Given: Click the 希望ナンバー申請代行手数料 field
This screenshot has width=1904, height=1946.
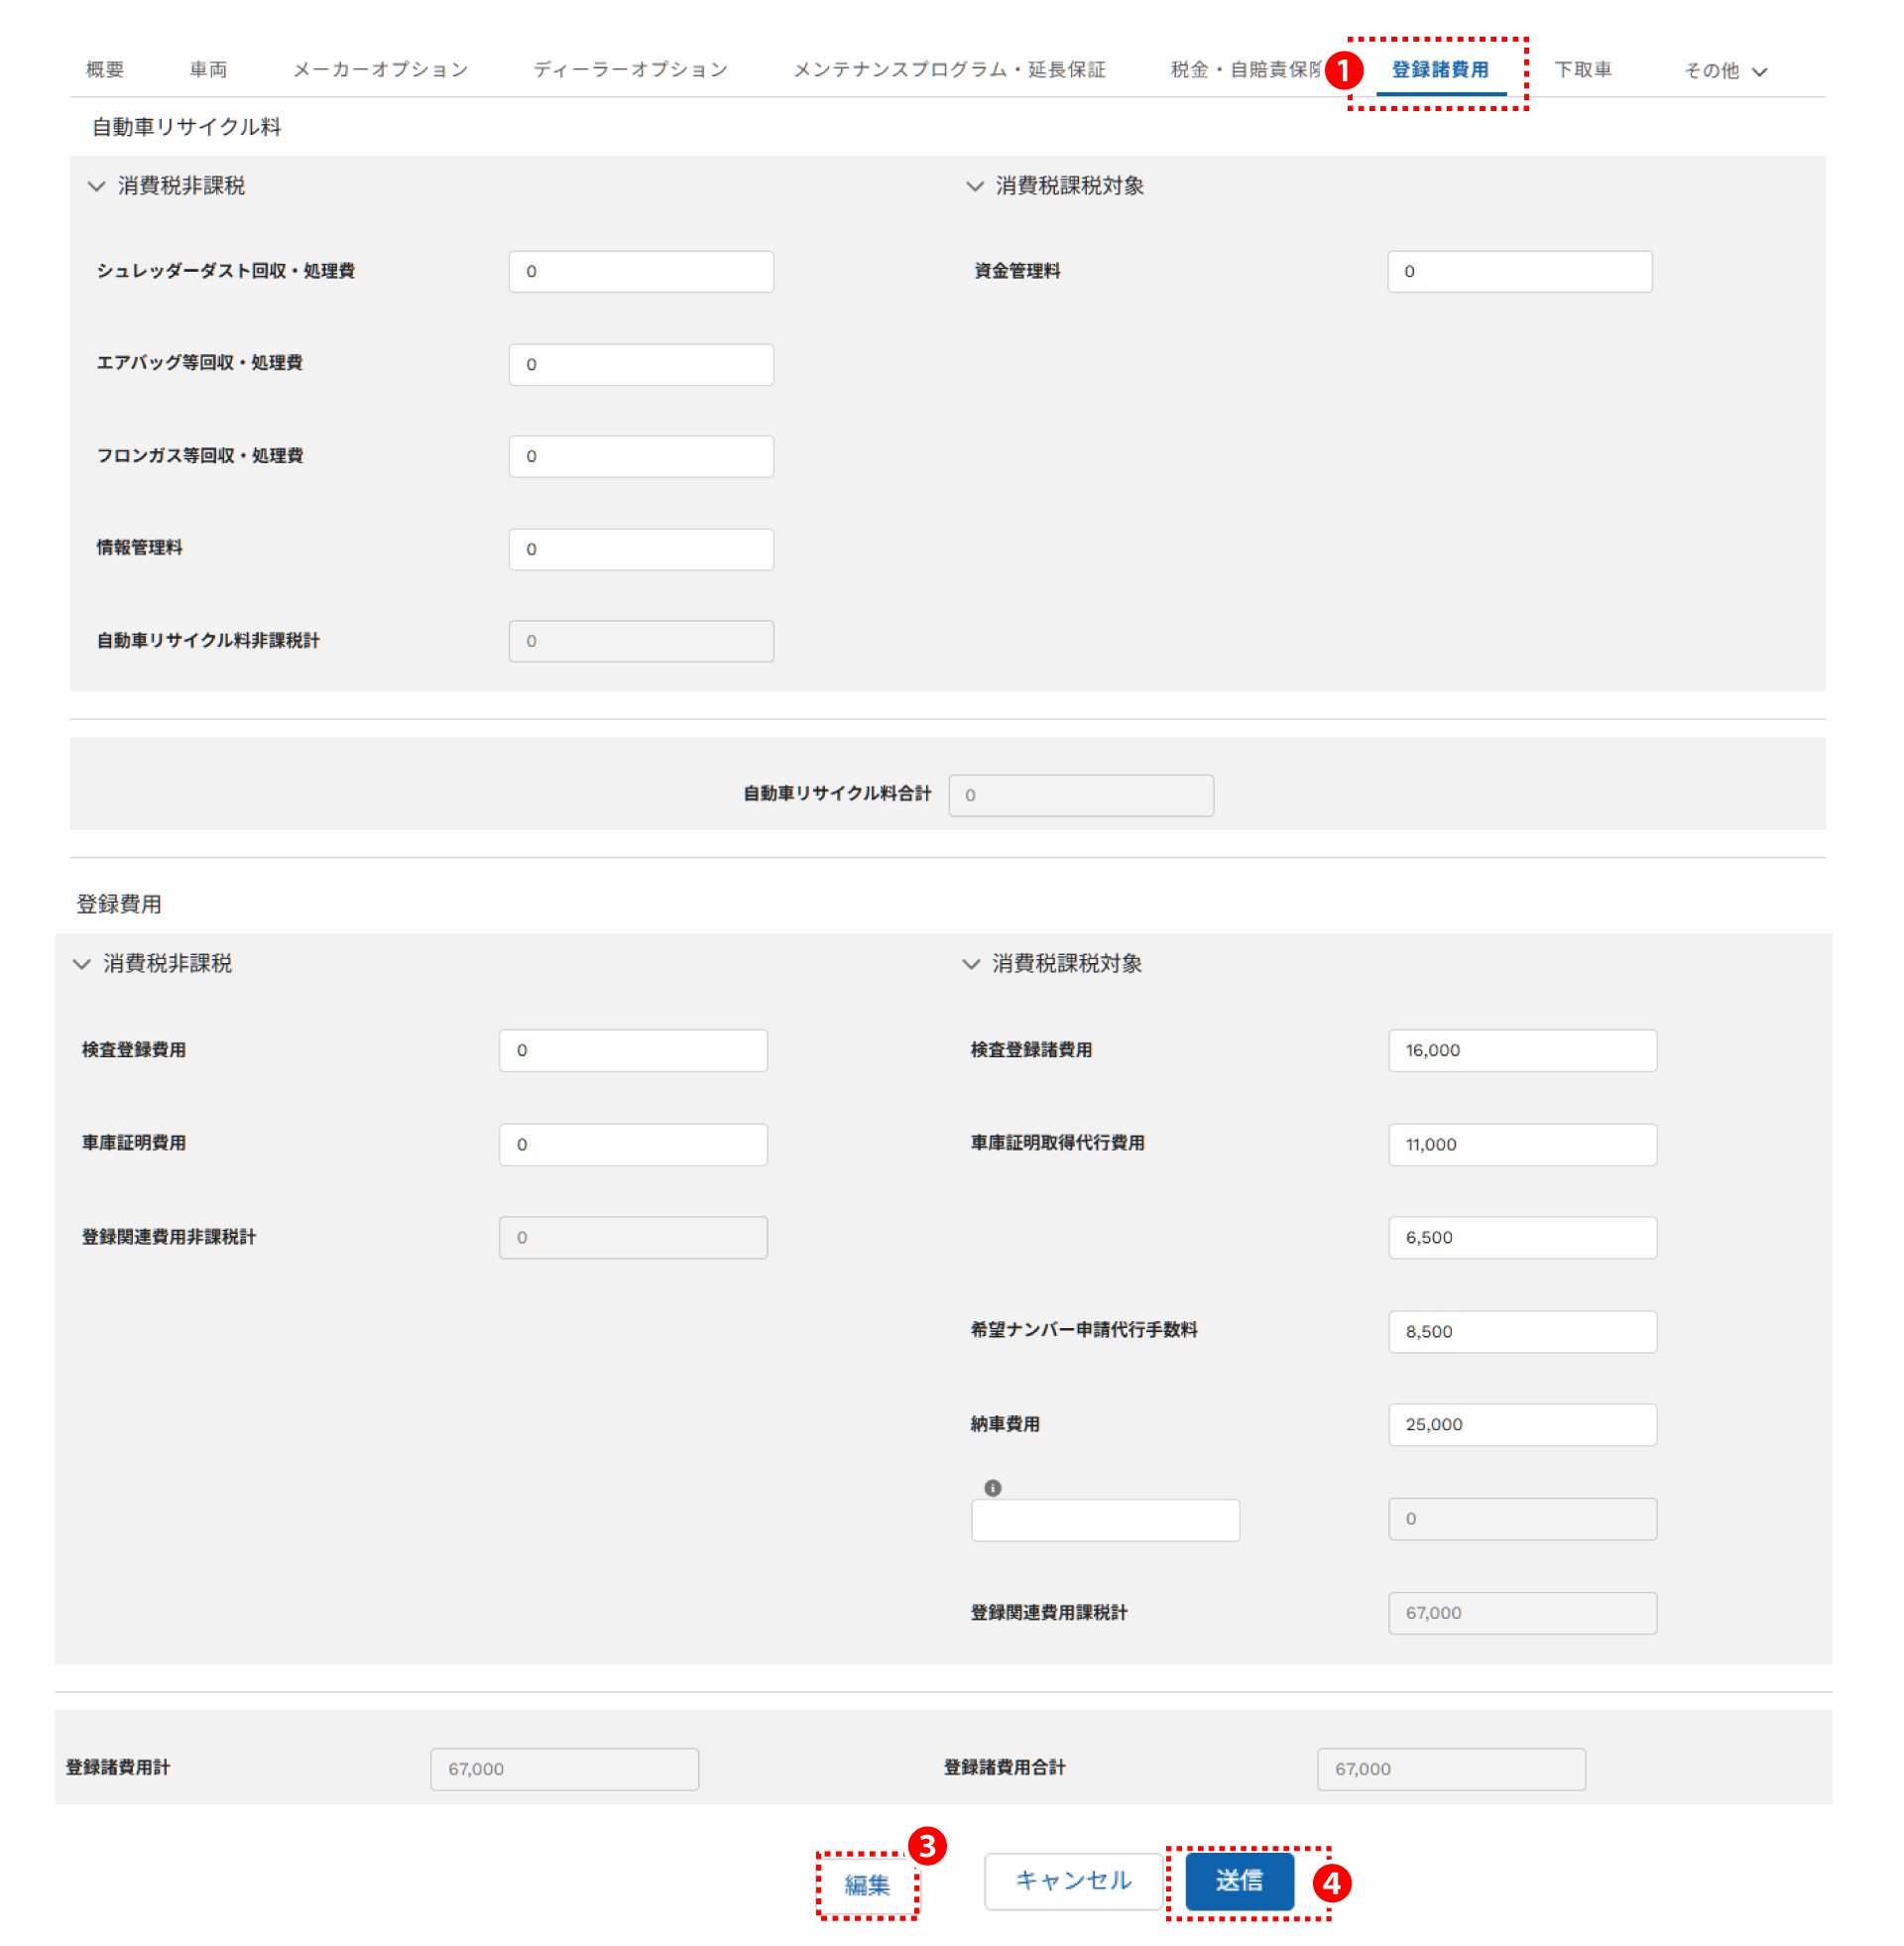Looking at the screenshot, I should click(1521, 1331).
